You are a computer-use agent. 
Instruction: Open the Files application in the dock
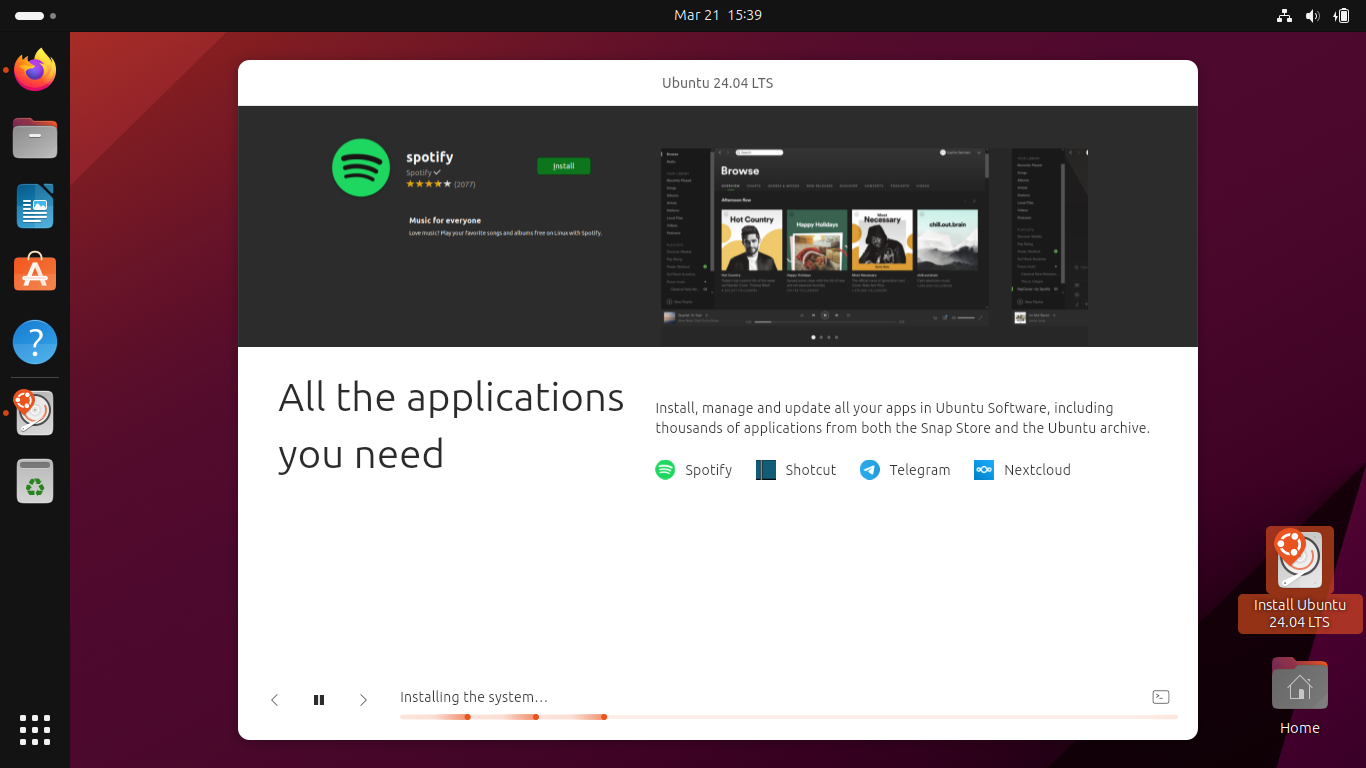click(34, 138)
